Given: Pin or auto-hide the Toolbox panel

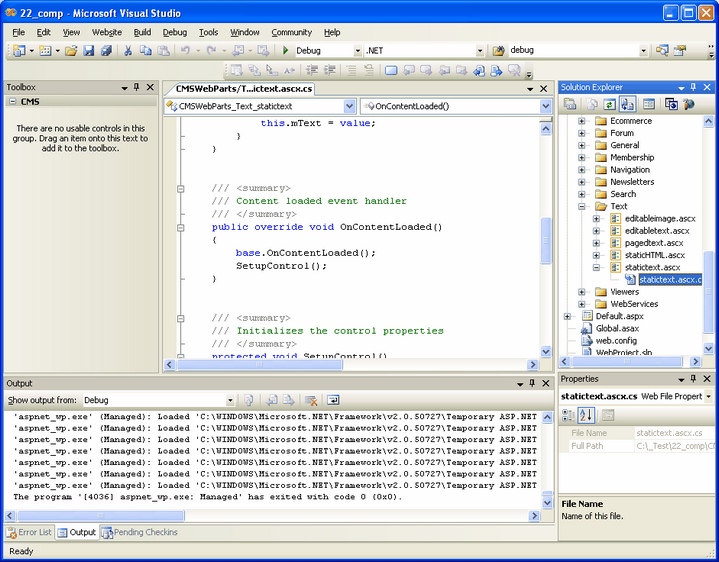Looking at the screenshot, I should click(x=136, y=87).
